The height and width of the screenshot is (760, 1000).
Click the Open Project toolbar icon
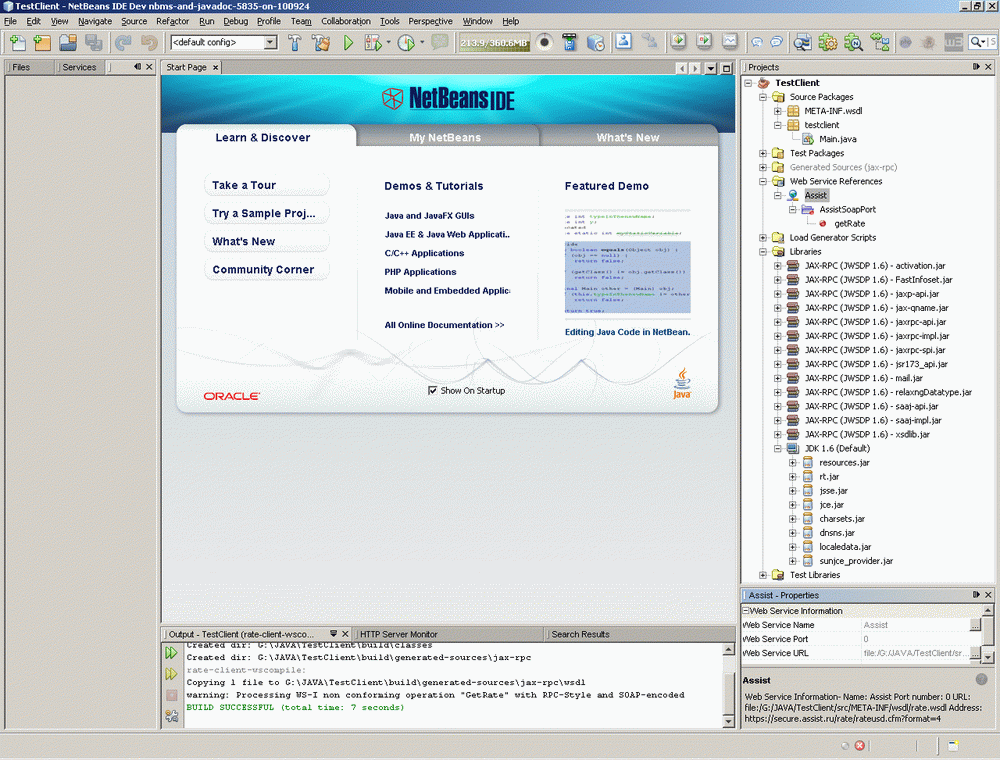click(68, 43)
